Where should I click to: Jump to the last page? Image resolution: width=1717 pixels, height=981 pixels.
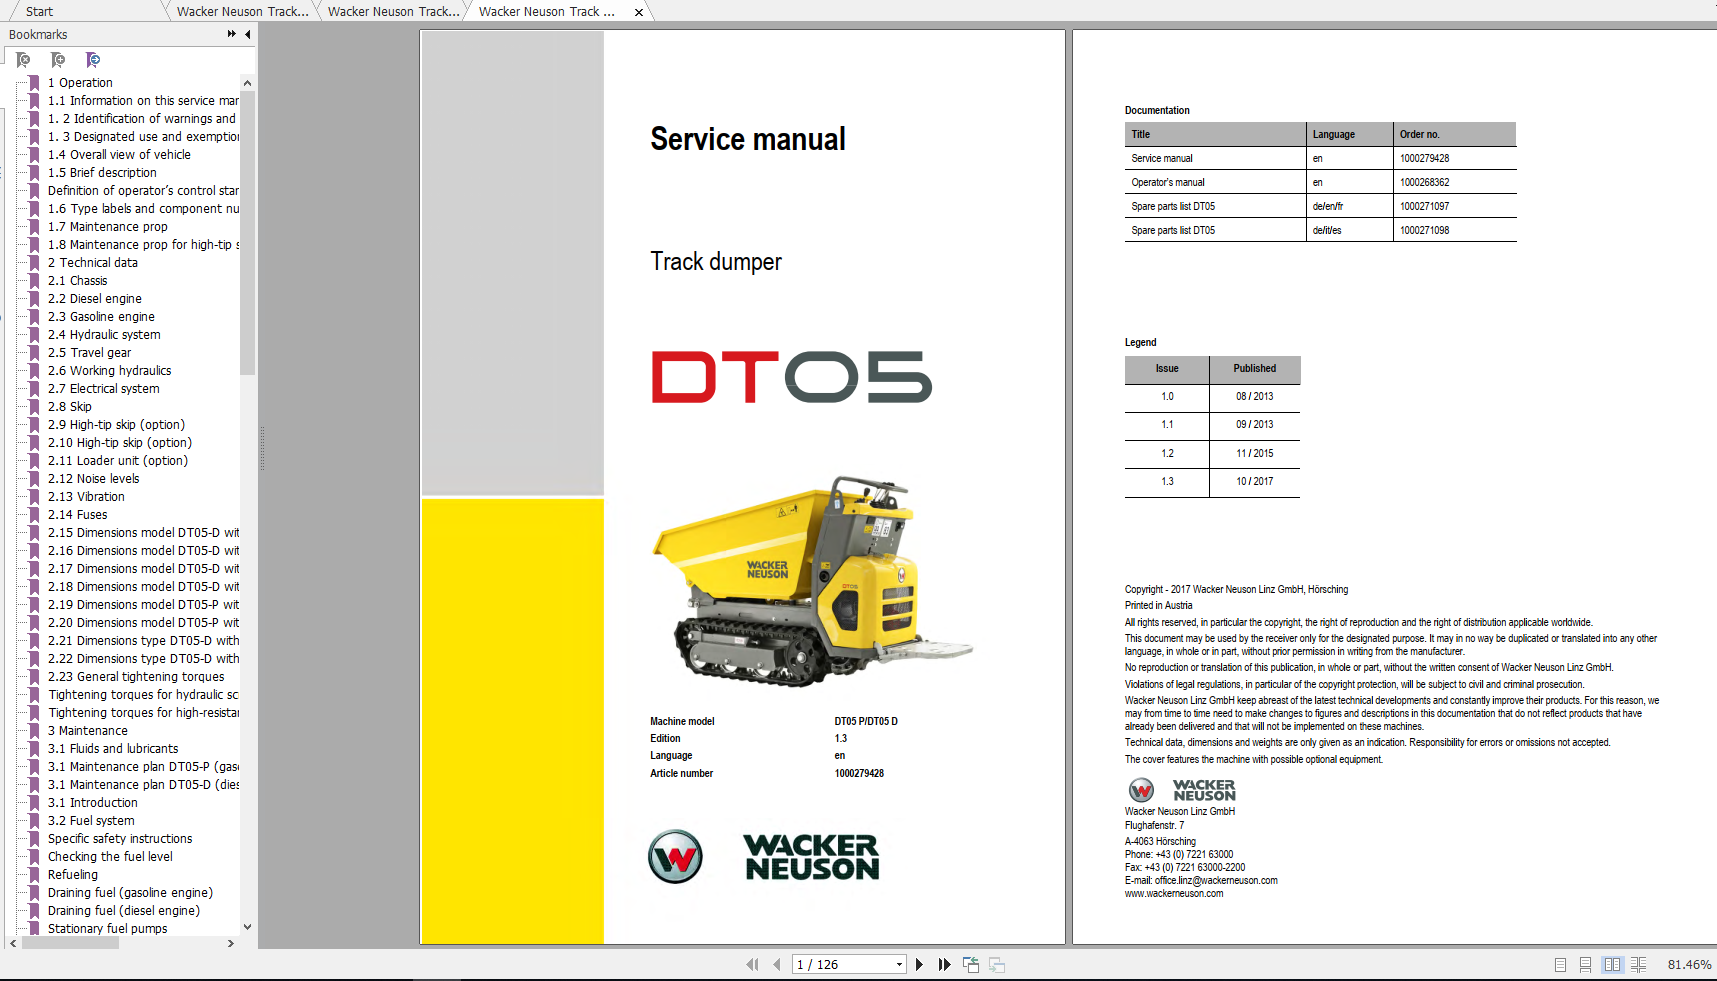[944, 965]
